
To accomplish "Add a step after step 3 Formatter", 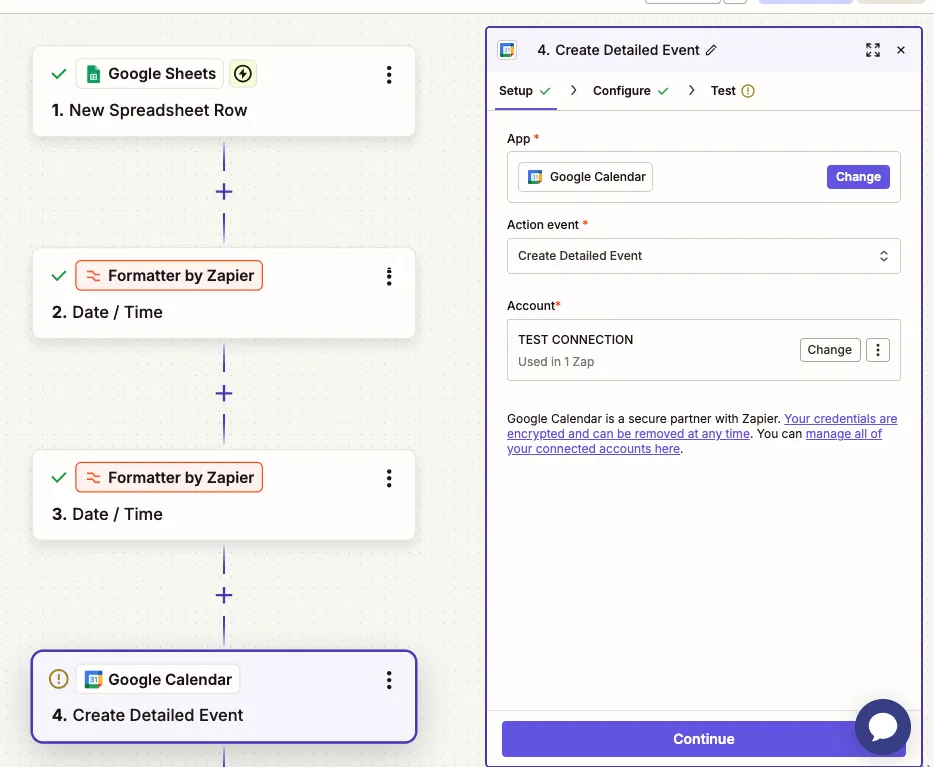I will [x=224, y=595].
